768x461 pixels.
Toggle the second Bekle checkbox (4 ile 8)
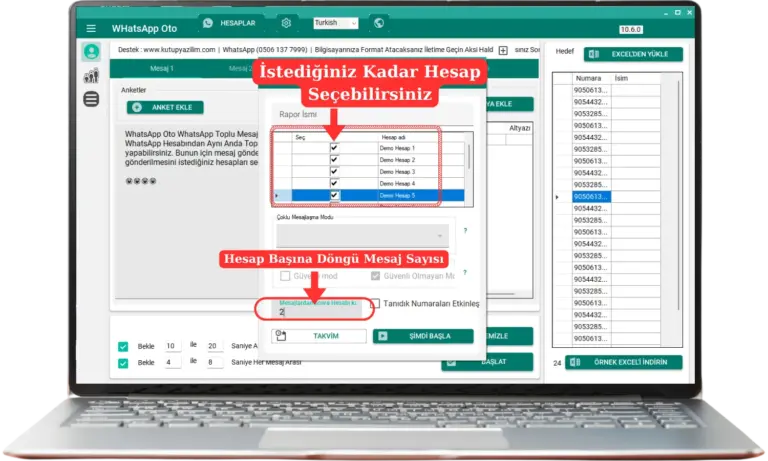coord(123,364)
